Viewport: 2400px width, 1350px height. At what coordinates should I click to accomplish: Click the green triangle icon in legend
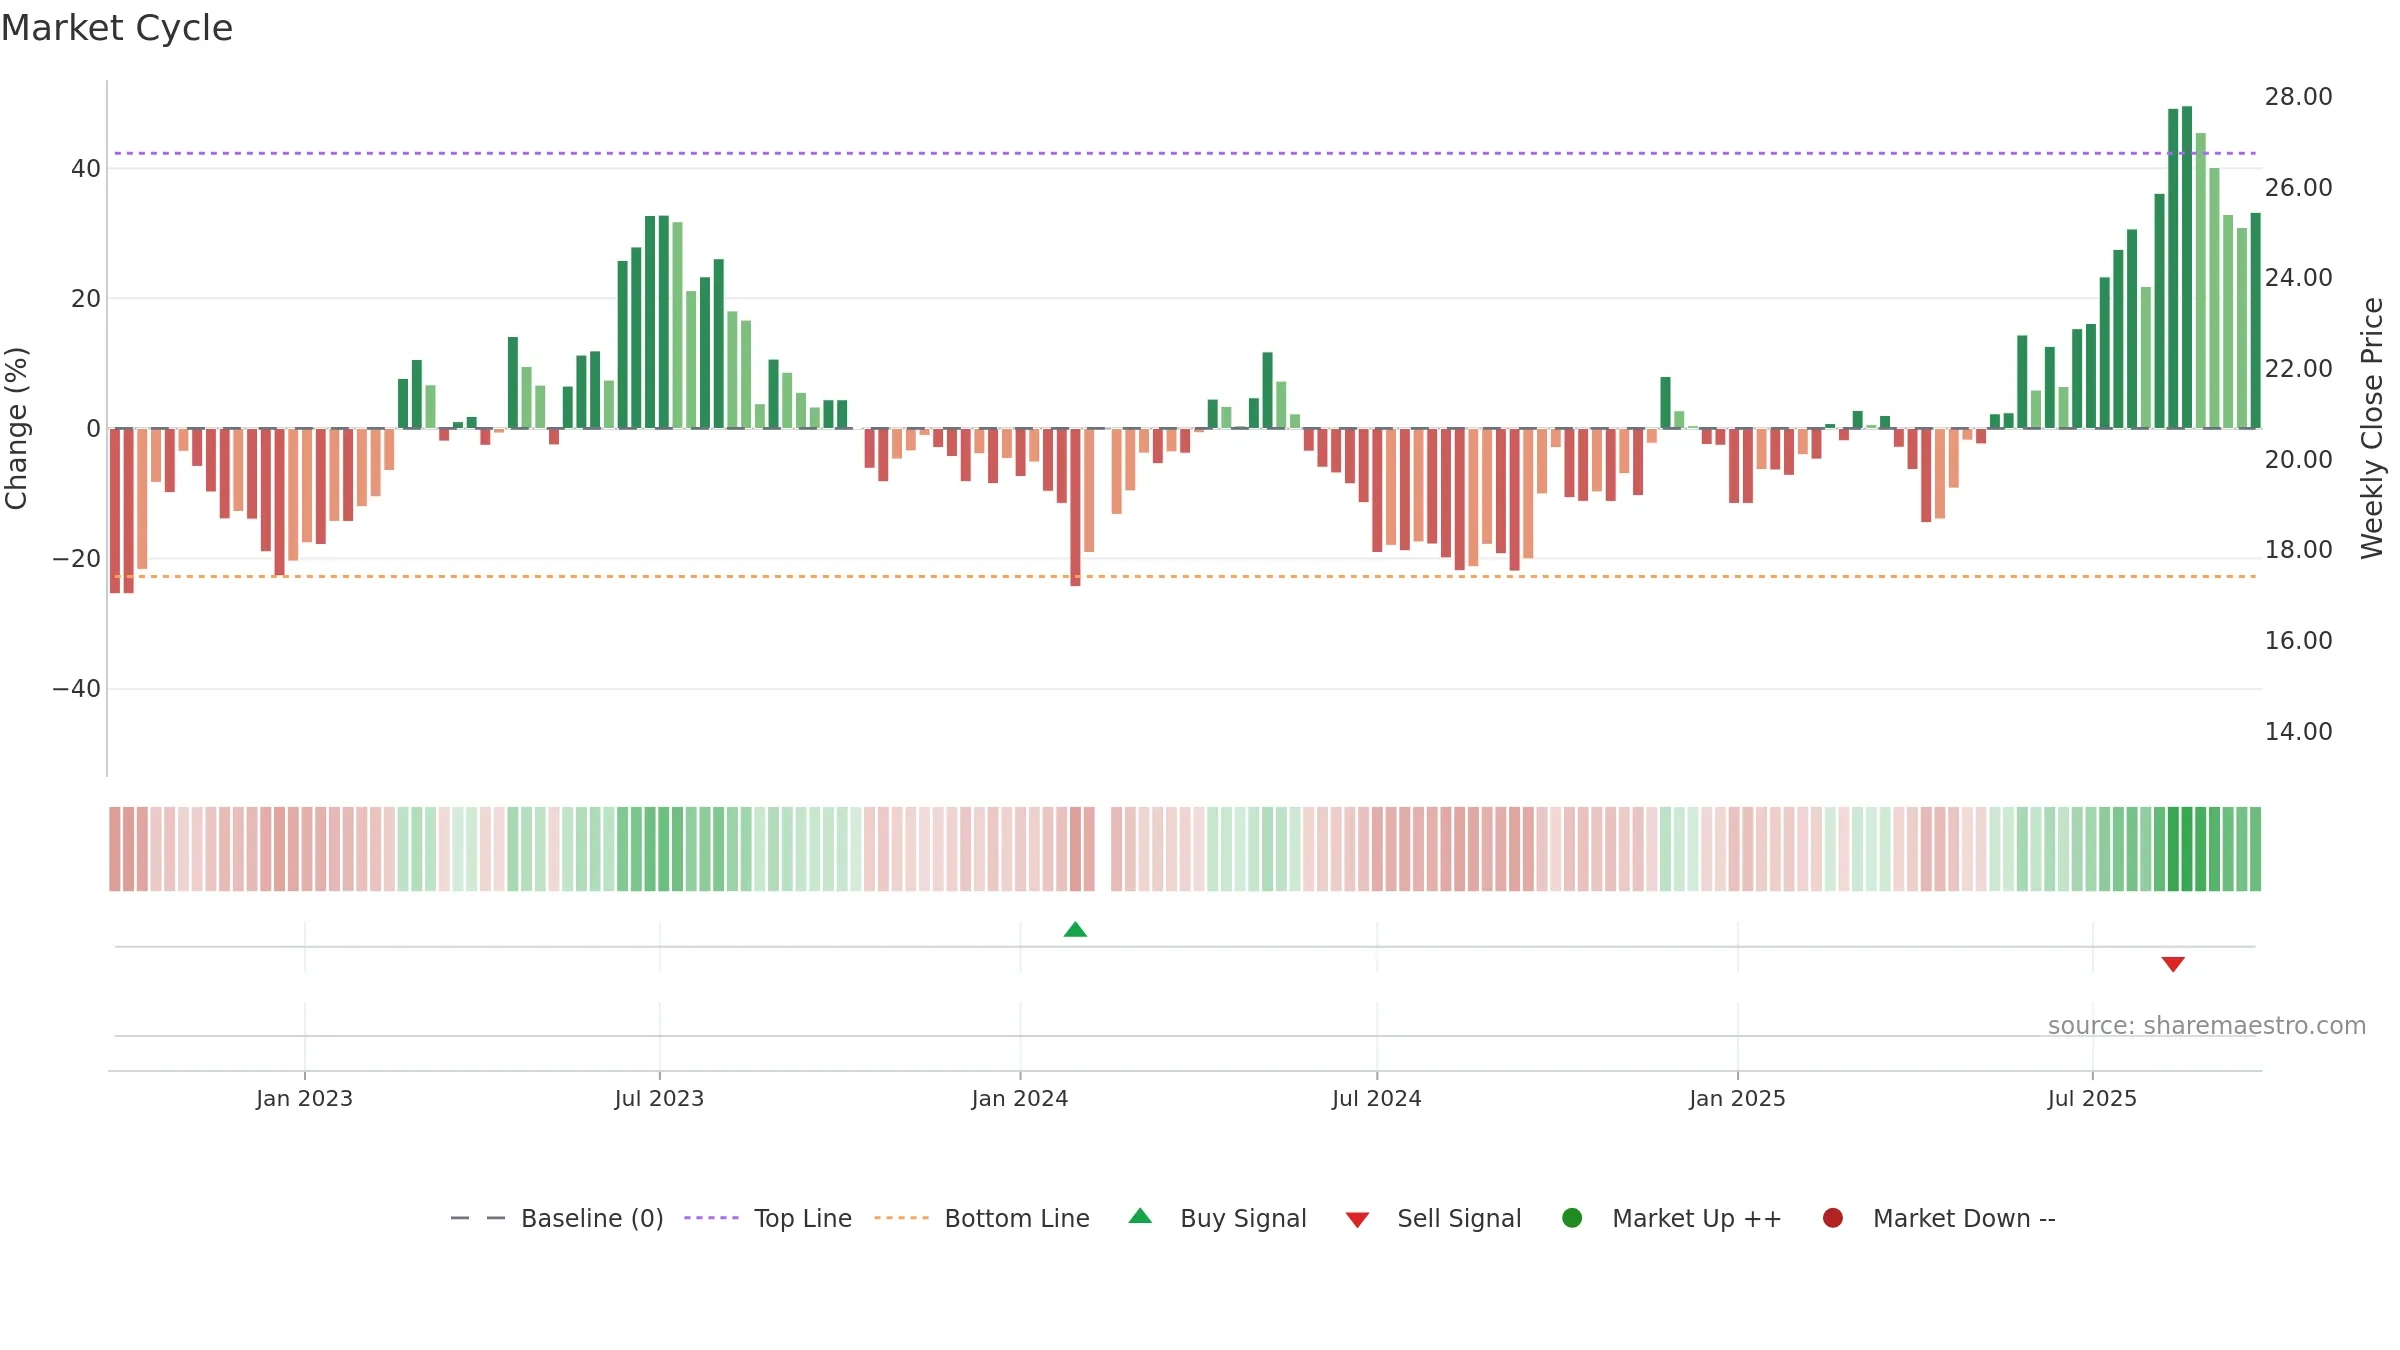1140,1216
